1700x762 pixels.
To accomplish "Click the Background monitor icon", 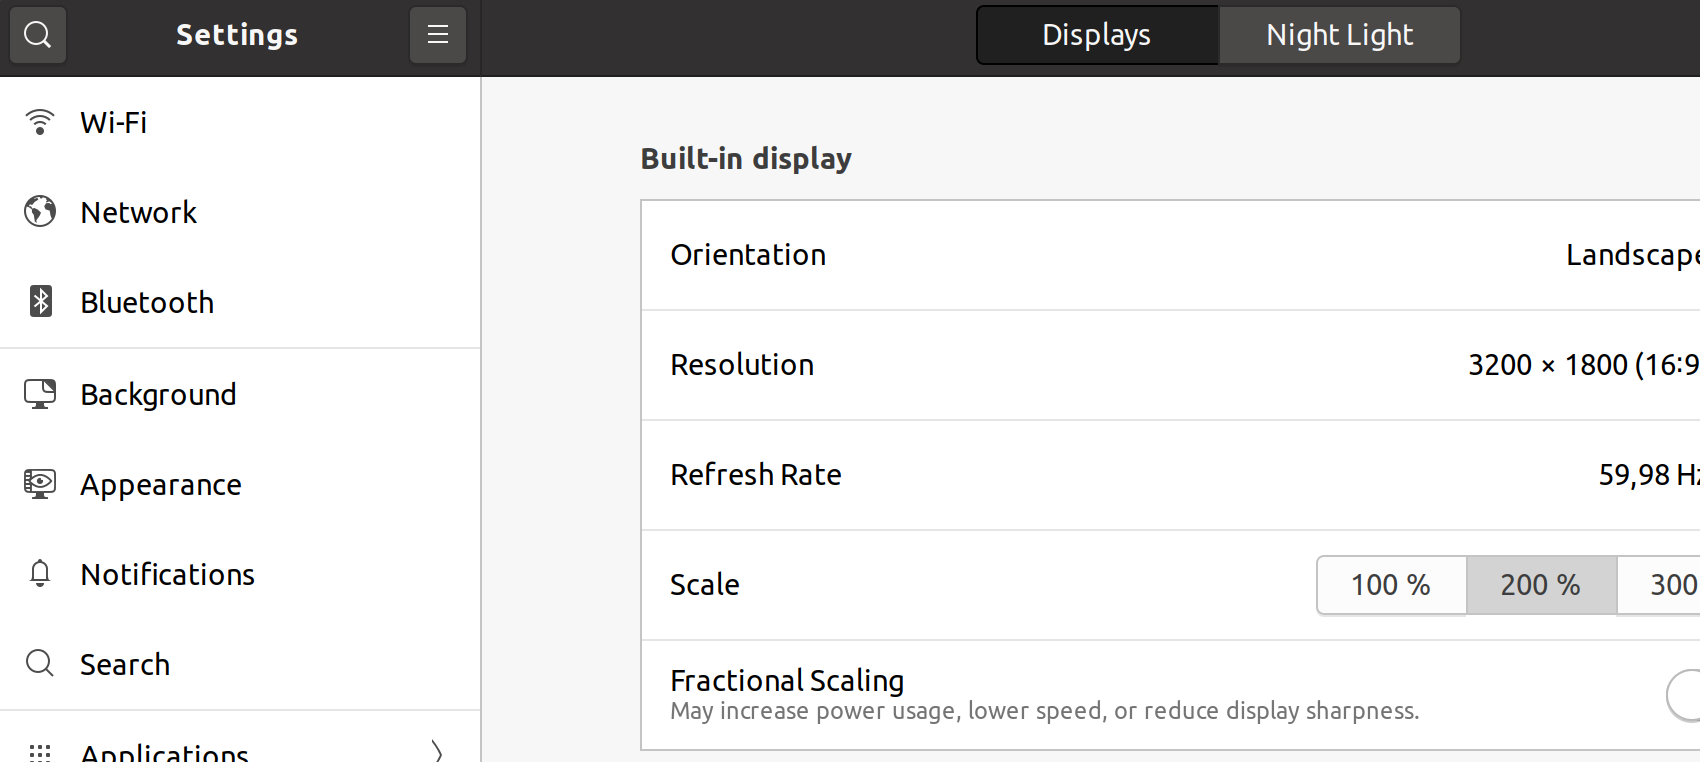I will 40,394.
